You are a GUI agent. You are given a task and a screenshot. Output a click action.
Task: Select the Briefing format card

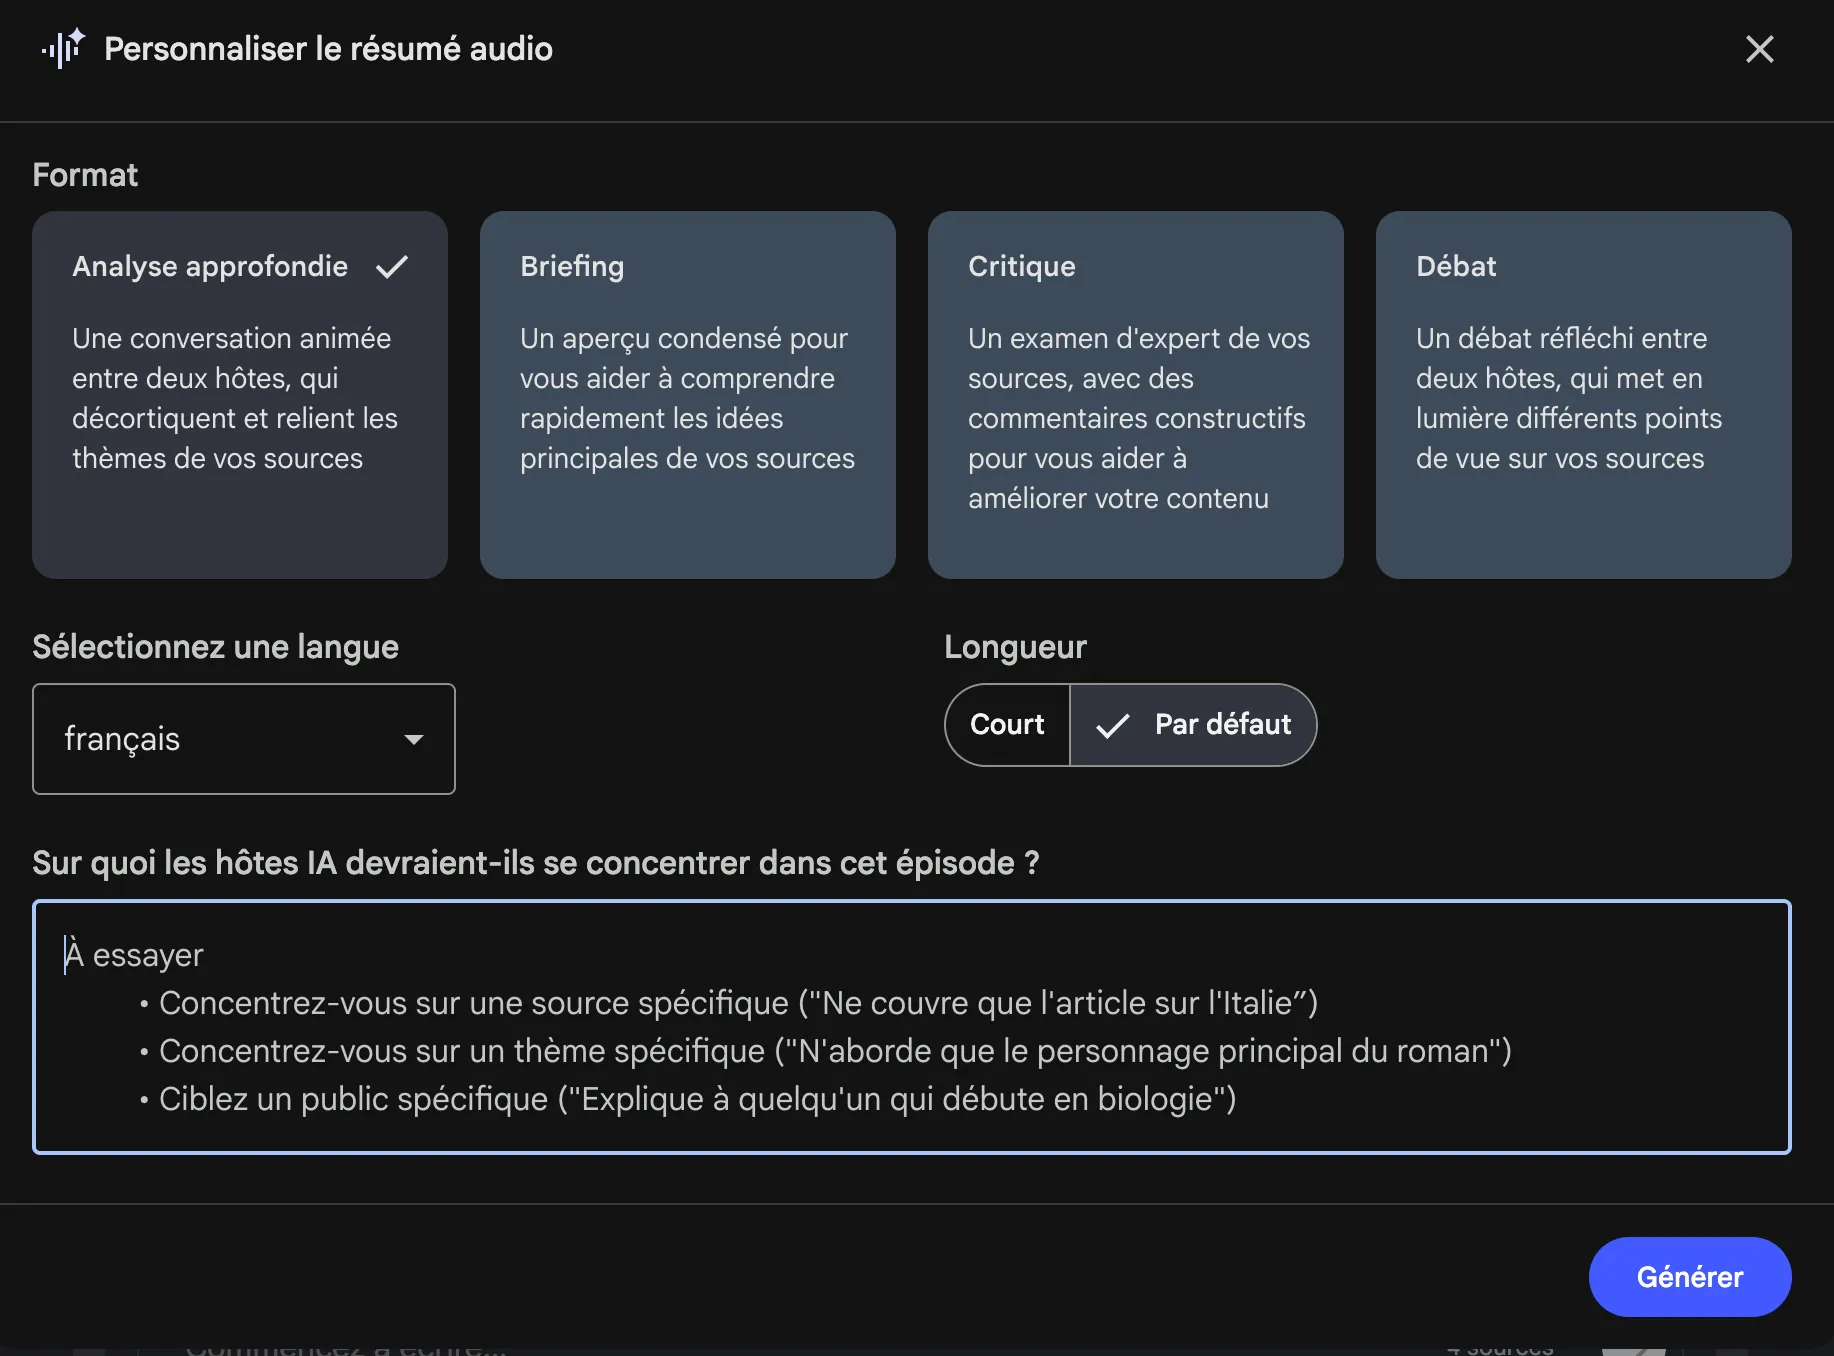687,394
